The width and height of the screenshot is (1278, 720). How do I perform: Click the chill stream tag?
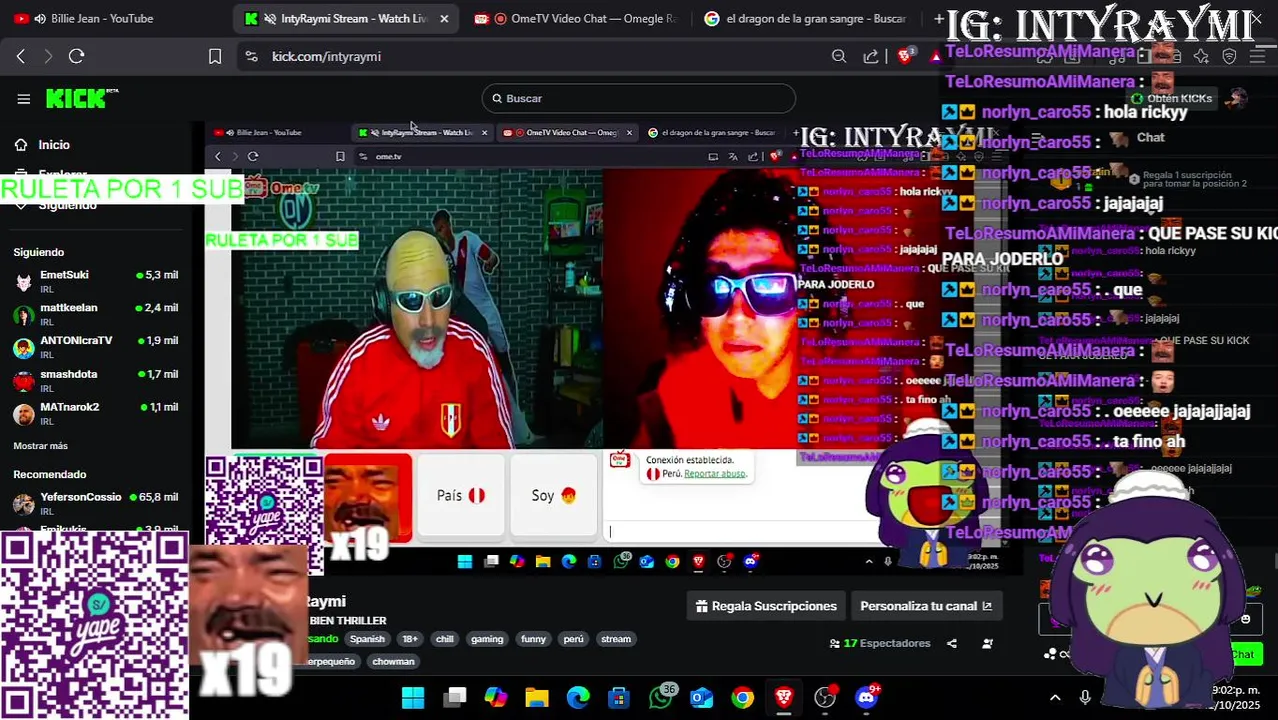[445, 639]
